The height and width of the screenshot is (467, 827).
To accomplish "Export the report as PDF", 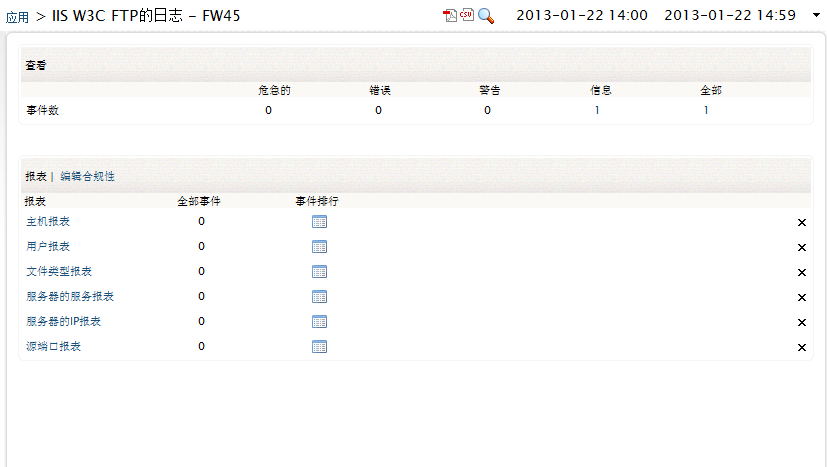I will pyautogui.click(x=450, y=15).
